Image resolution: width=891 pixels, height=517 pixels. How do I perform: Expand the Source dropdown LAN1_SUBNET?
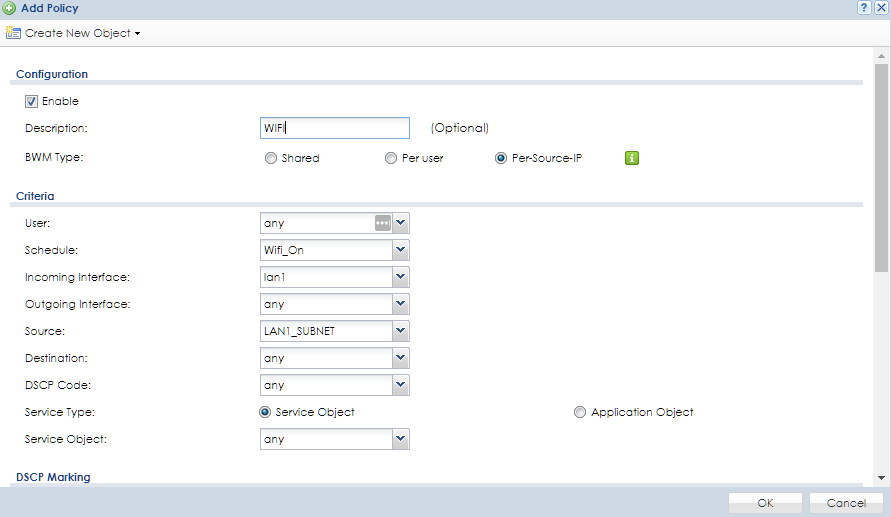coord(400,331)
